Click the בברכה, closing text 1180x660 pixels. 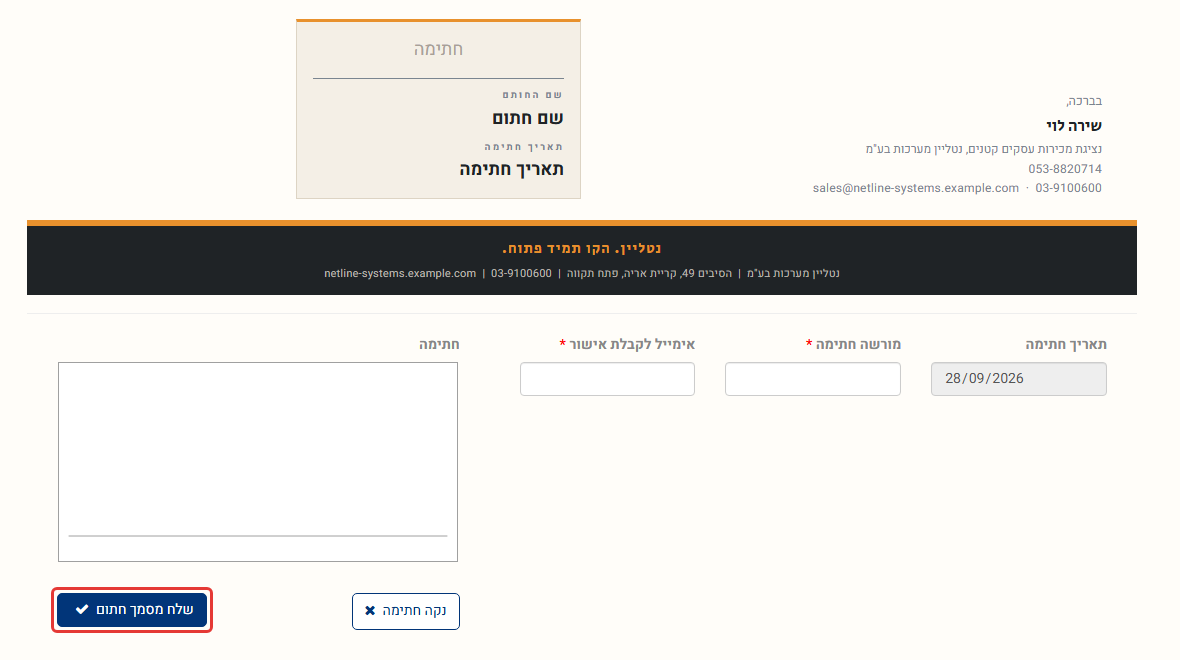(1084, 101)
